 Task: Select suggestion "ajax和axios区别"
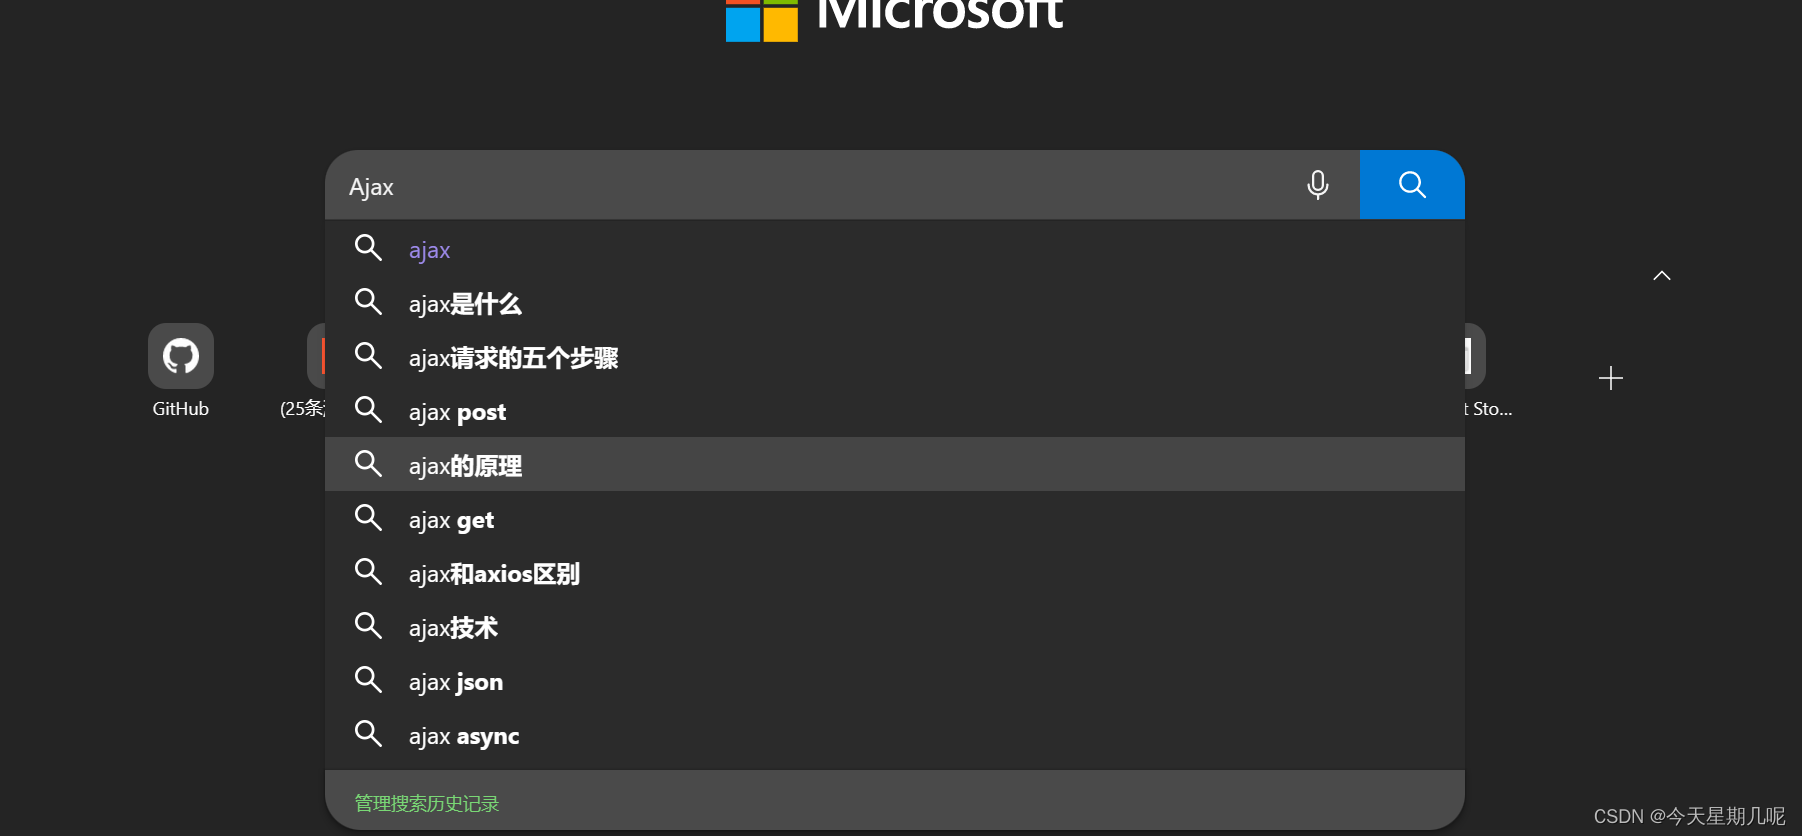(x=895, y=574)
